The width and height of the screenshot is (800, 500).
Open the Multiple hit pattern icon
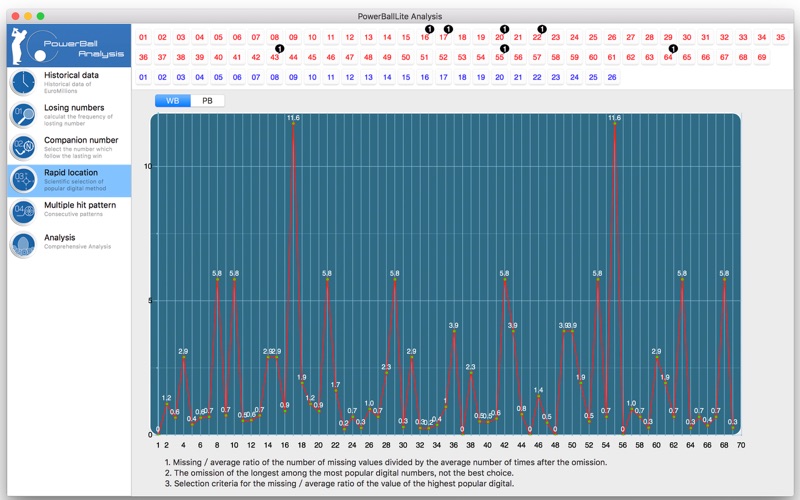[x=23, y=212]
